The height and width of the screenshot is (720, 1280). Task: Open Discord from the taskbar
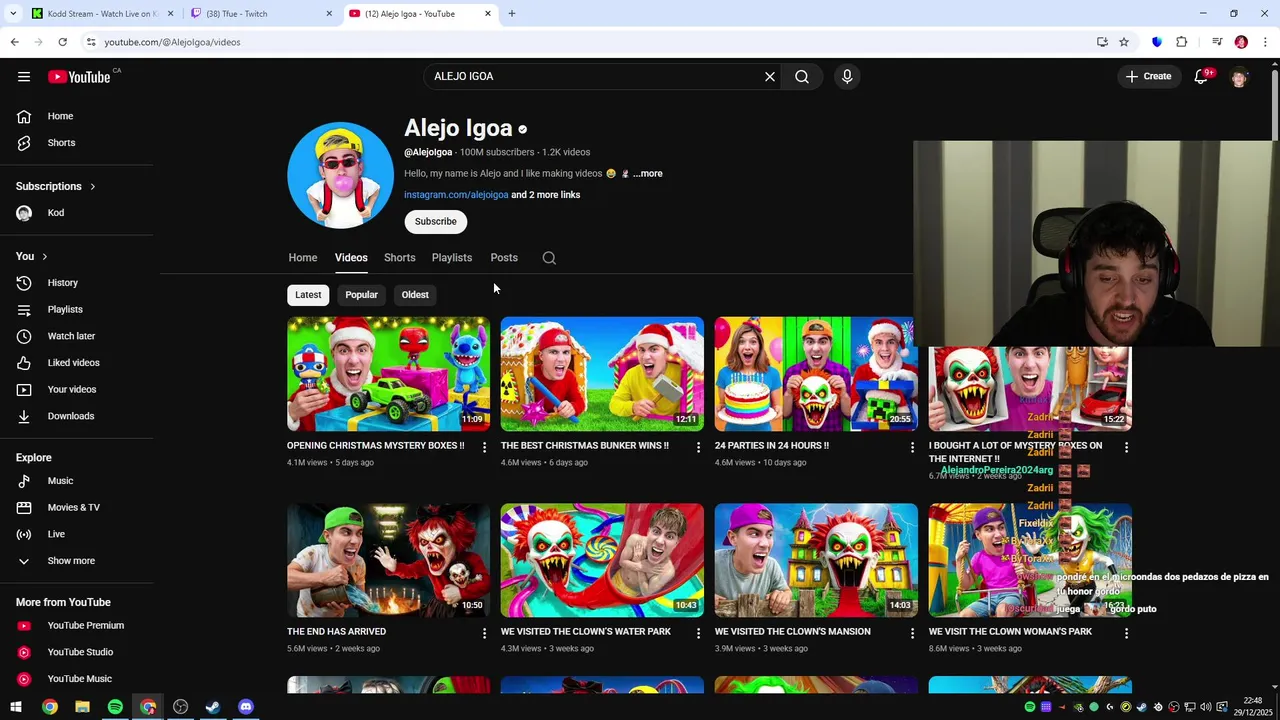[246, 707]
